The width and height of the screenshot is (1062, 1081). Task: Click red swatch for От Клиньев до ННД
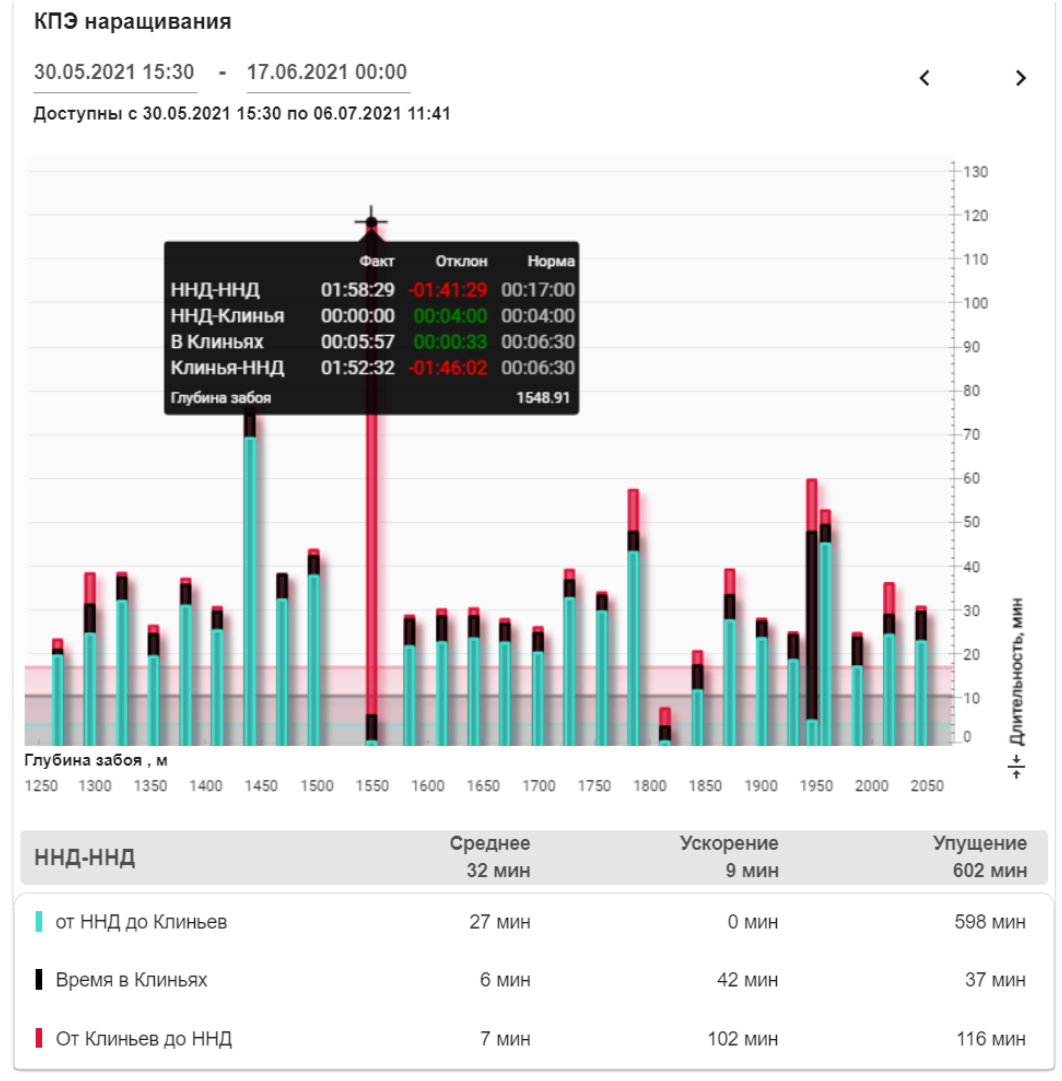coord(39,1039)
